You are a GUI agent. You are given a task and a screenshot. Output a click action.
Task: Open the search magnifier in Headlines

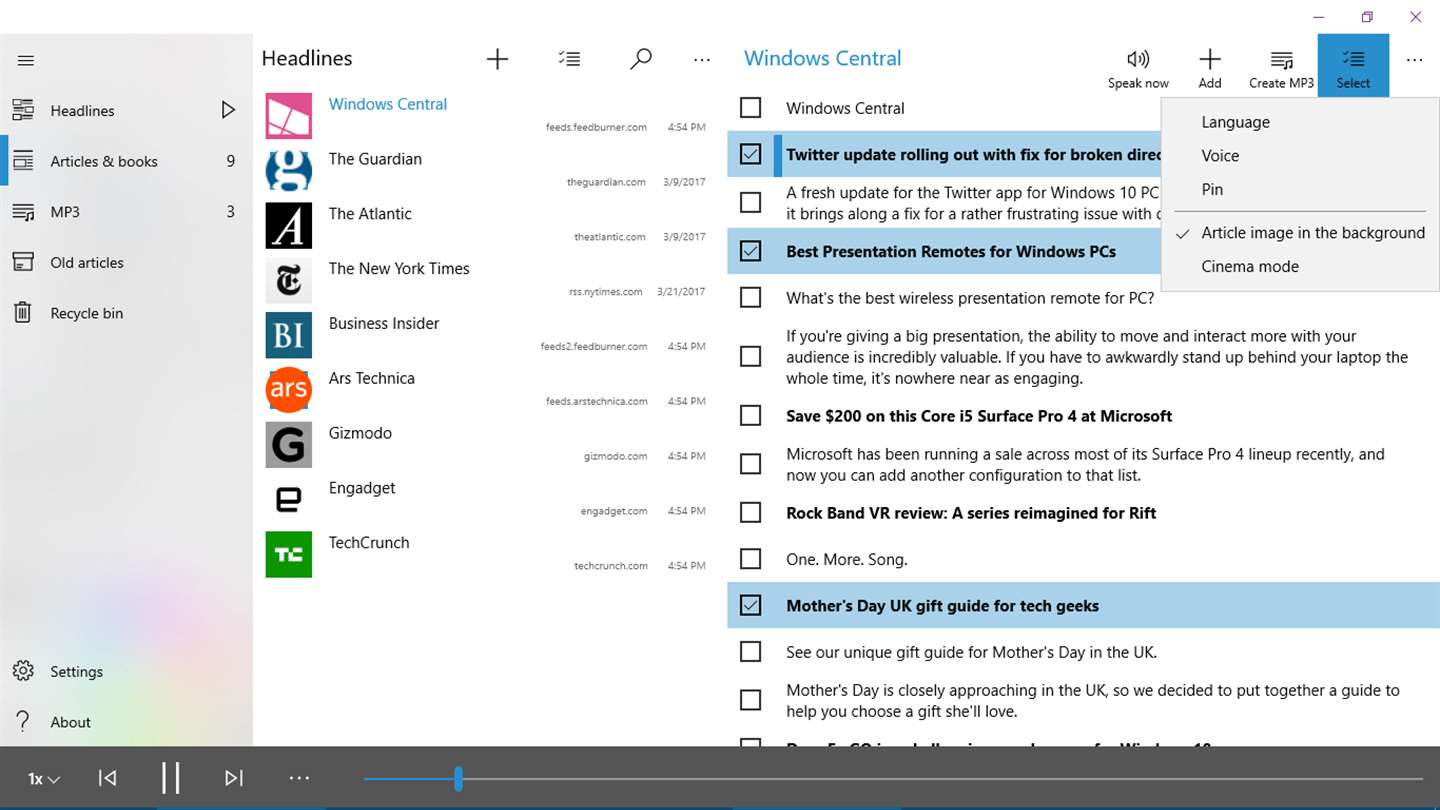pyautogui.click(x=640, y=59)
